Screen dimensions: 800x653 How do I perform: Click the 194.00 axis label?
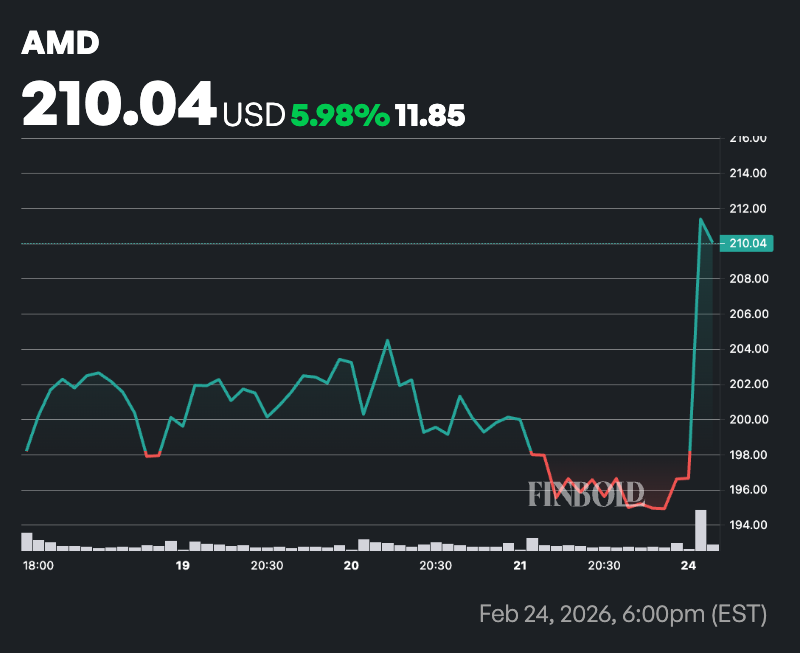point(747,525)
